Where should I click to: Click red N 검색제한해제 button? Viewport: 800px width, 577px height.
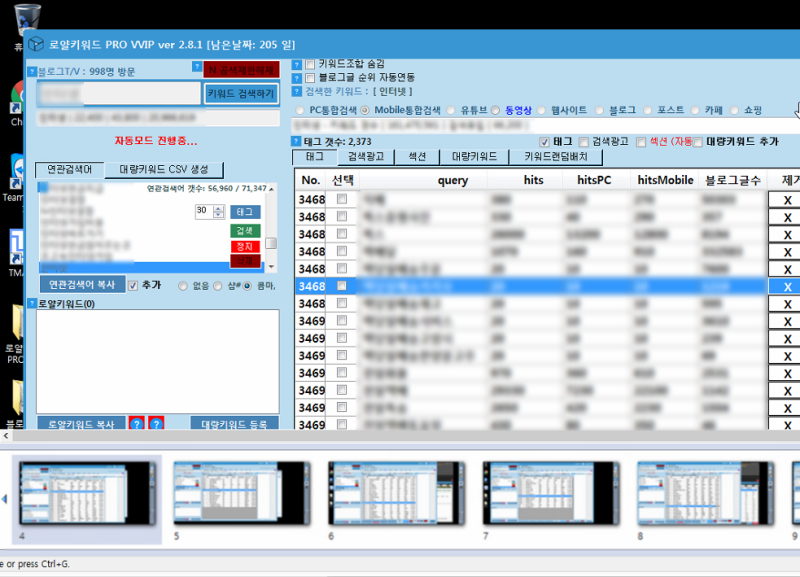(x=242, y=70)
